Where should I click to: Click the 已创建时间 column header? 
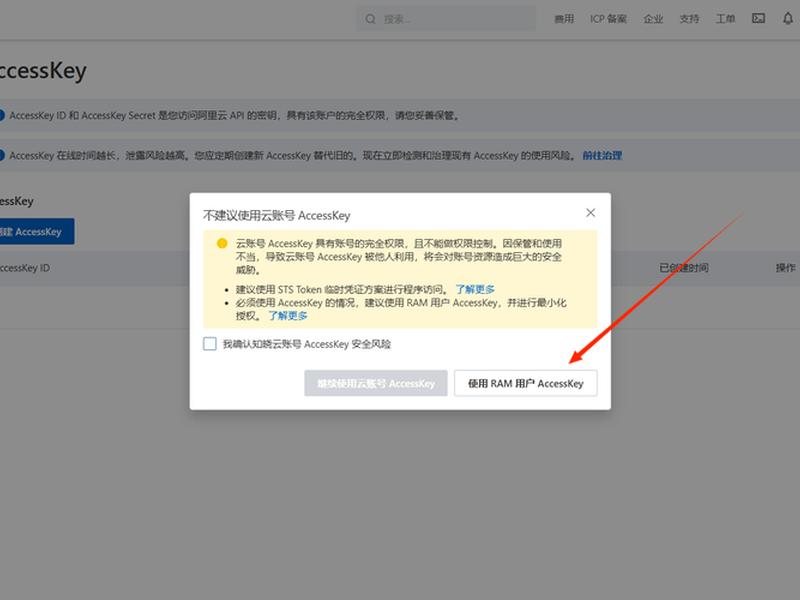pos(684,268)
